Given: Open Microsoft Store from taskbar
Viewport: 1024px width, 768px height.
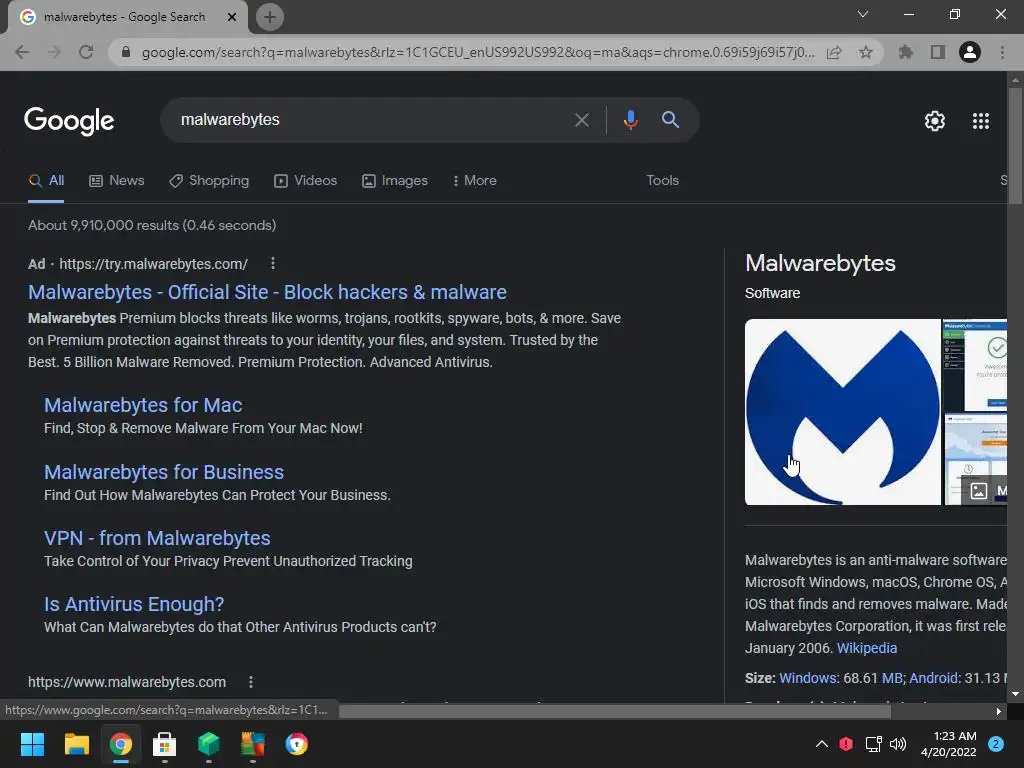Looking at the screenshot, I should tap(165, 744).
